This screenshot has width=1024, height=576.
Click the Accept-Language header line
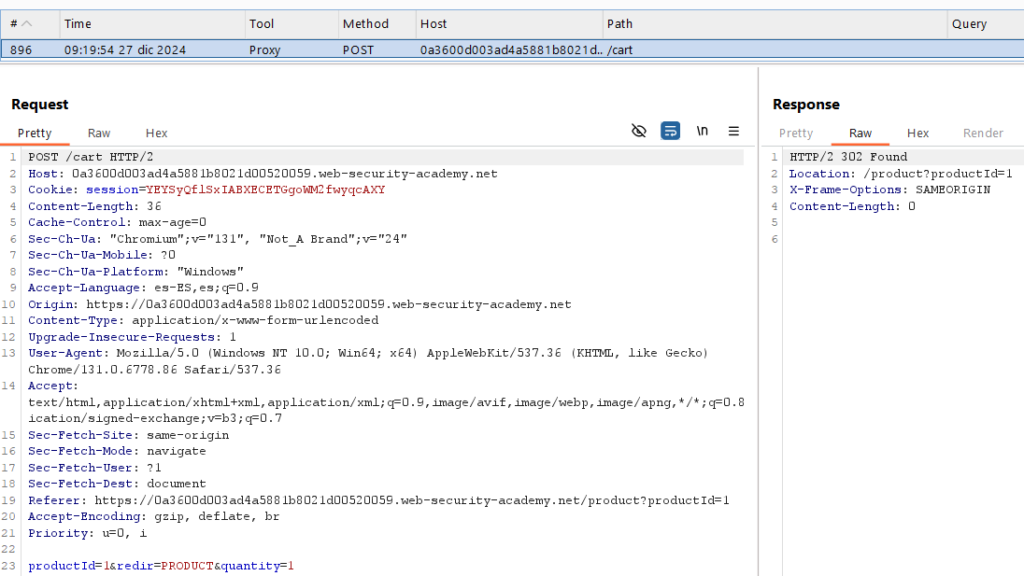(143, 287)
